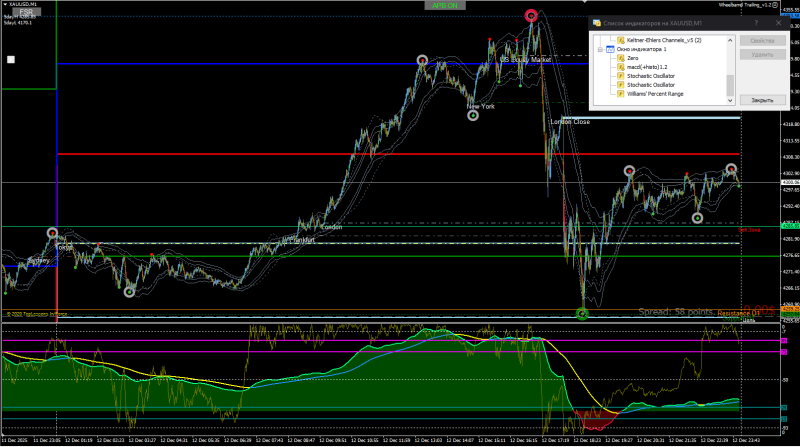
Task: Close the indicator list dialog with X
Action: click(x=778, y=23)
